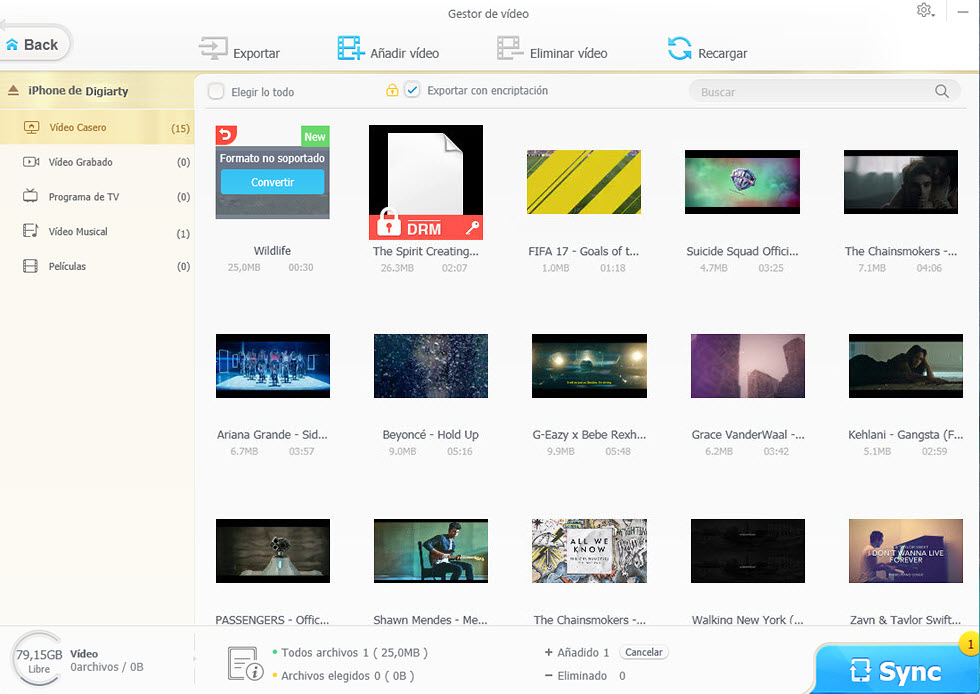Focus the Buscar search field

[824, 92]
